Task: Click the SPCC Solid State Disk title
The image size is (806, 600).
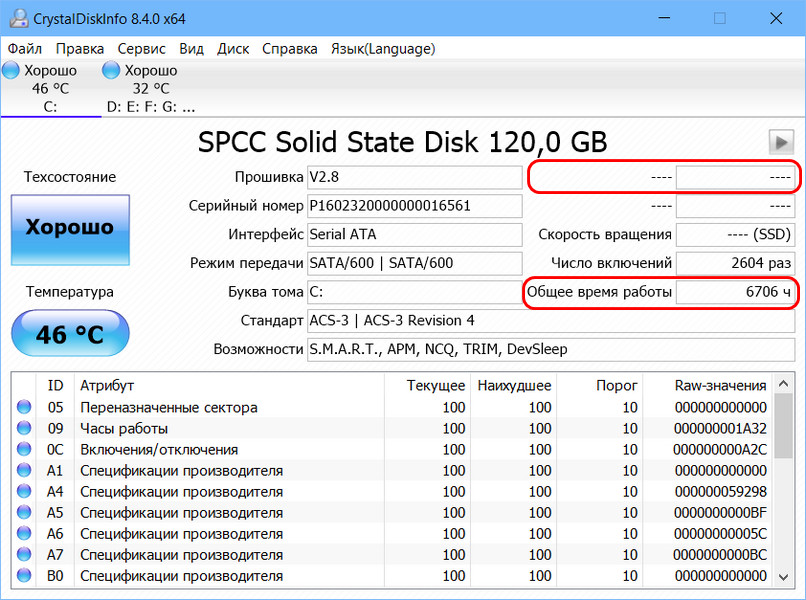Action: (x=402, y=142)
